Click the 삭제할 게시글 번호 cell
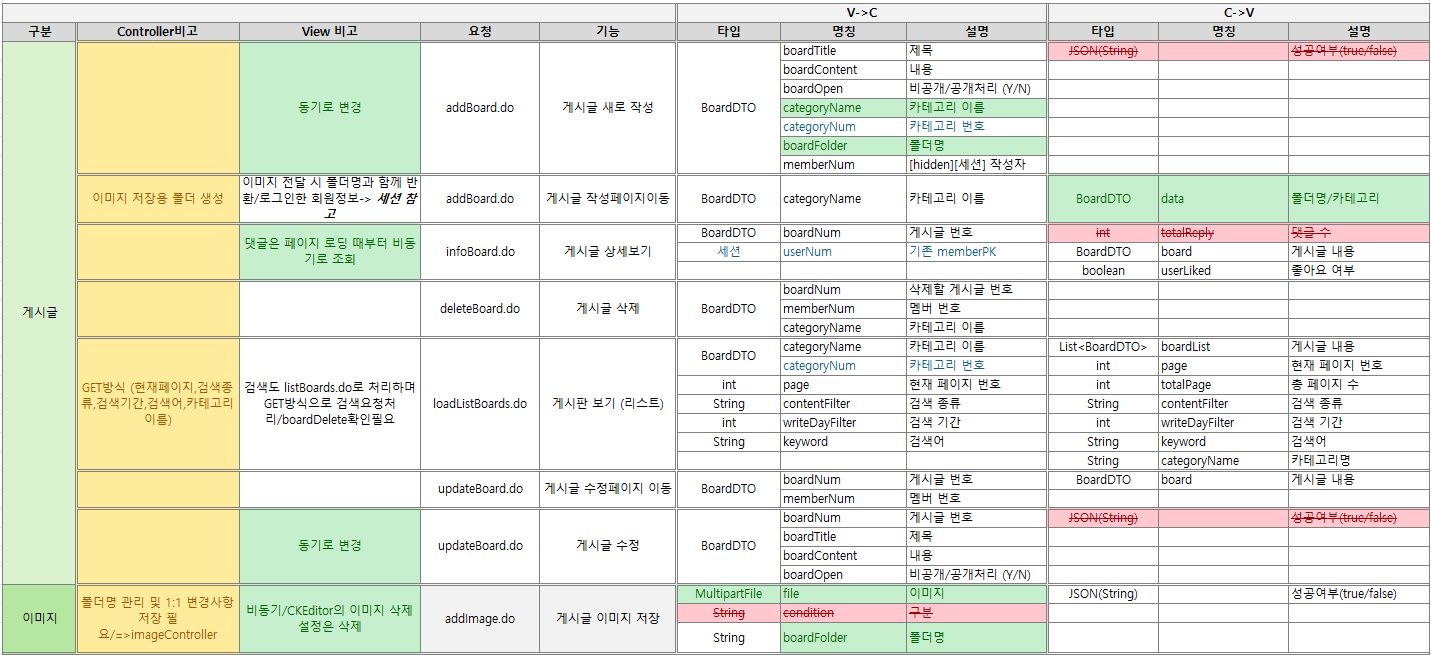This screenshot has width=1431, height=655. coord(976,290)
